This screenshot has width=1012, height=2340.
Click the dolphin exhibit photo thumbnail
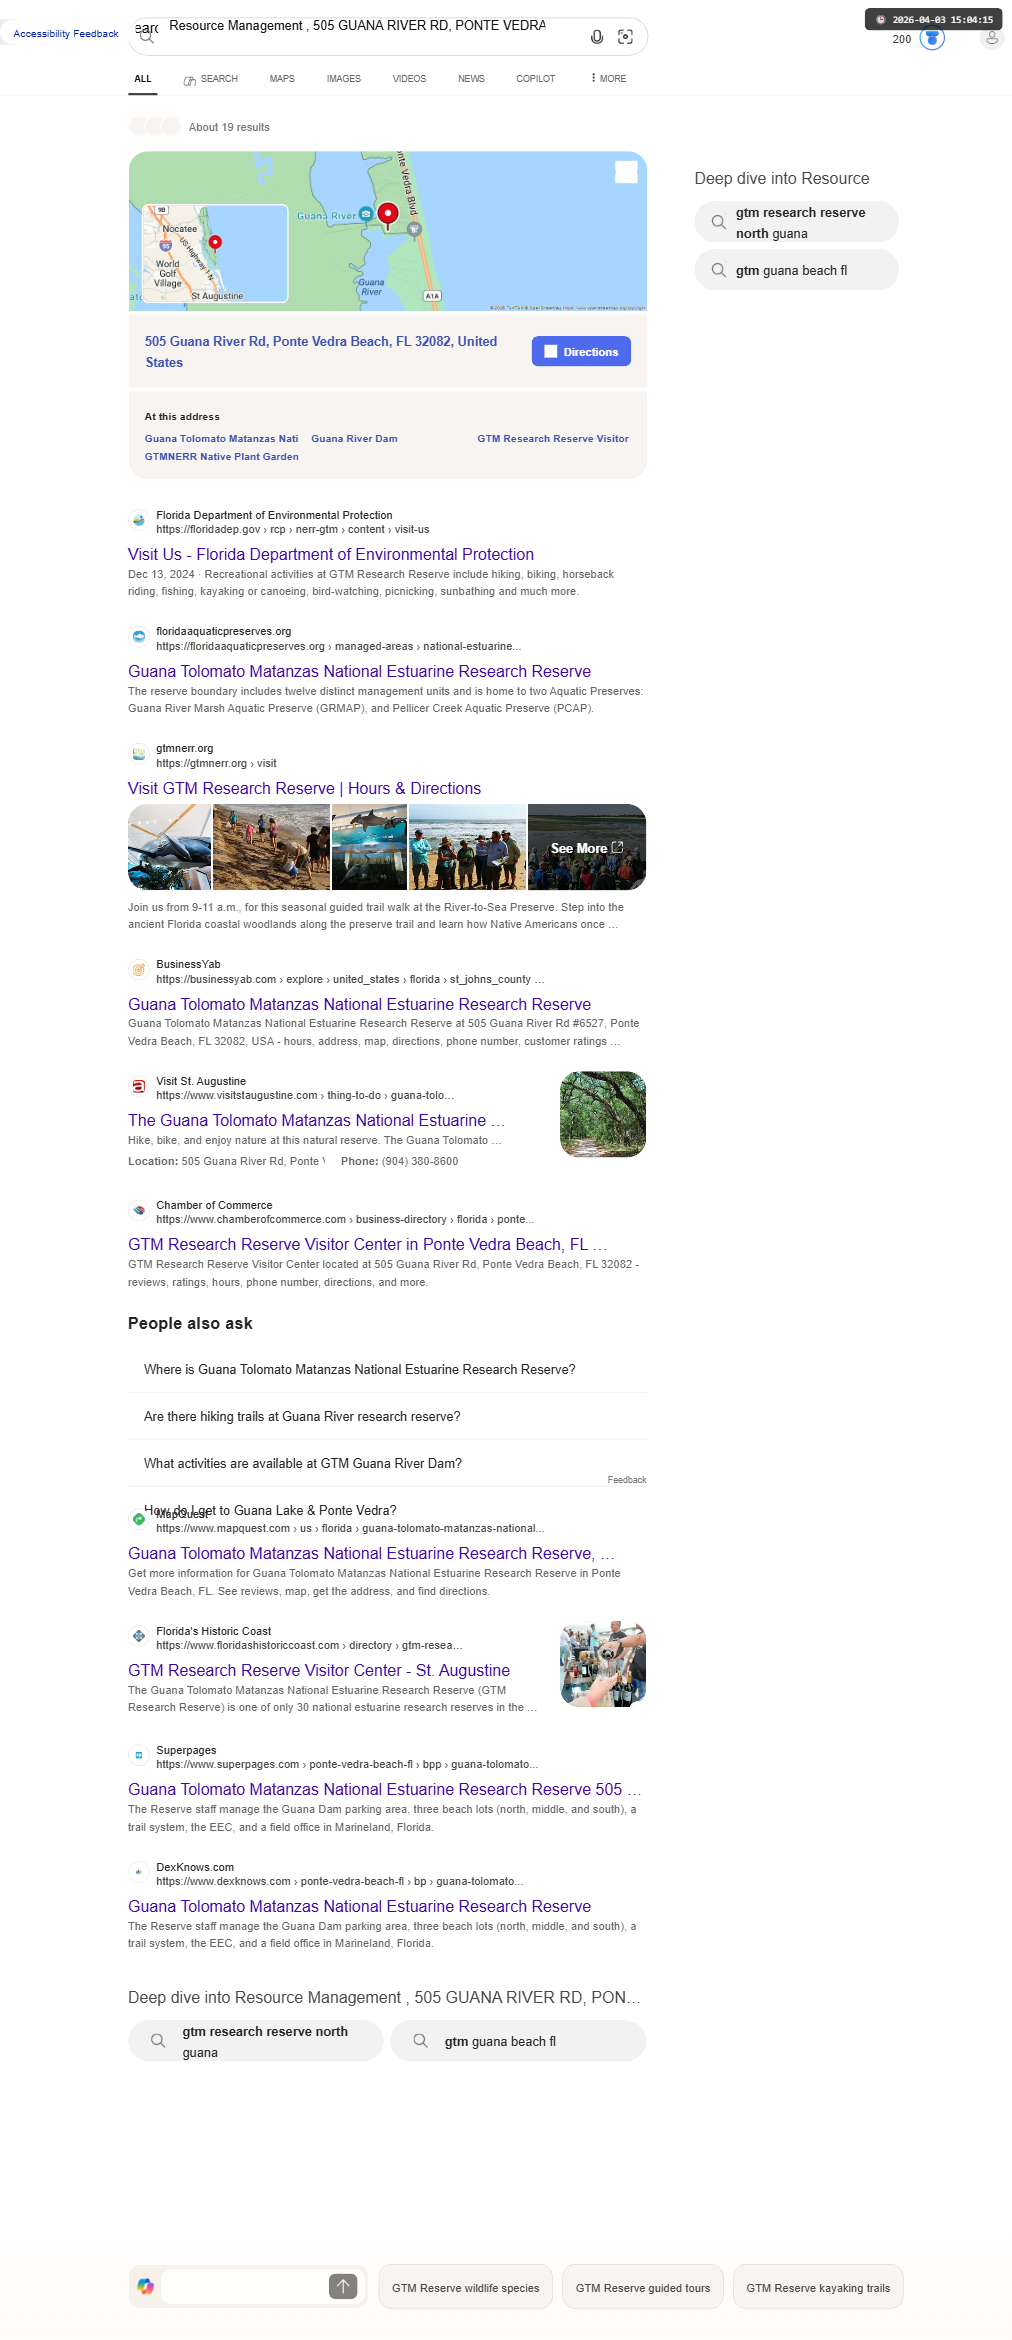click(x=369, y=847)
